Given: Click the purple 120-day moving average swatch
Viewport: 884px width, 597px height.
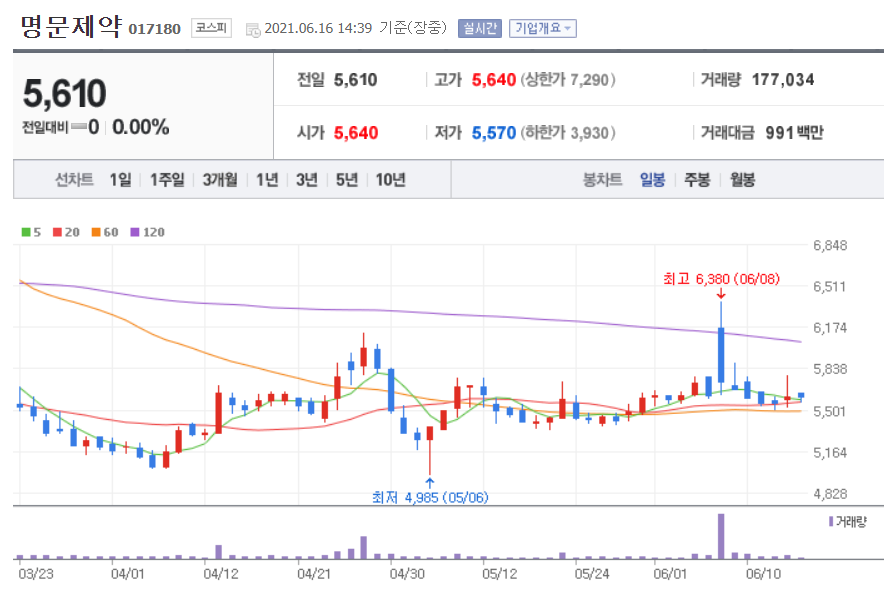Looking at the screenshot, I should [135, 232].
